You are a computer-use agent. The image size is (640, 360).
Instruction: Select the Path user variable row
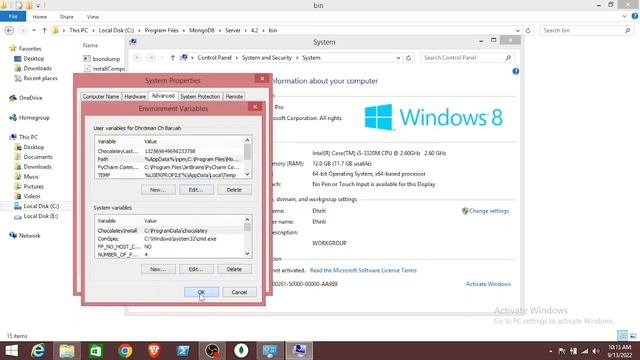pos(169,159)
